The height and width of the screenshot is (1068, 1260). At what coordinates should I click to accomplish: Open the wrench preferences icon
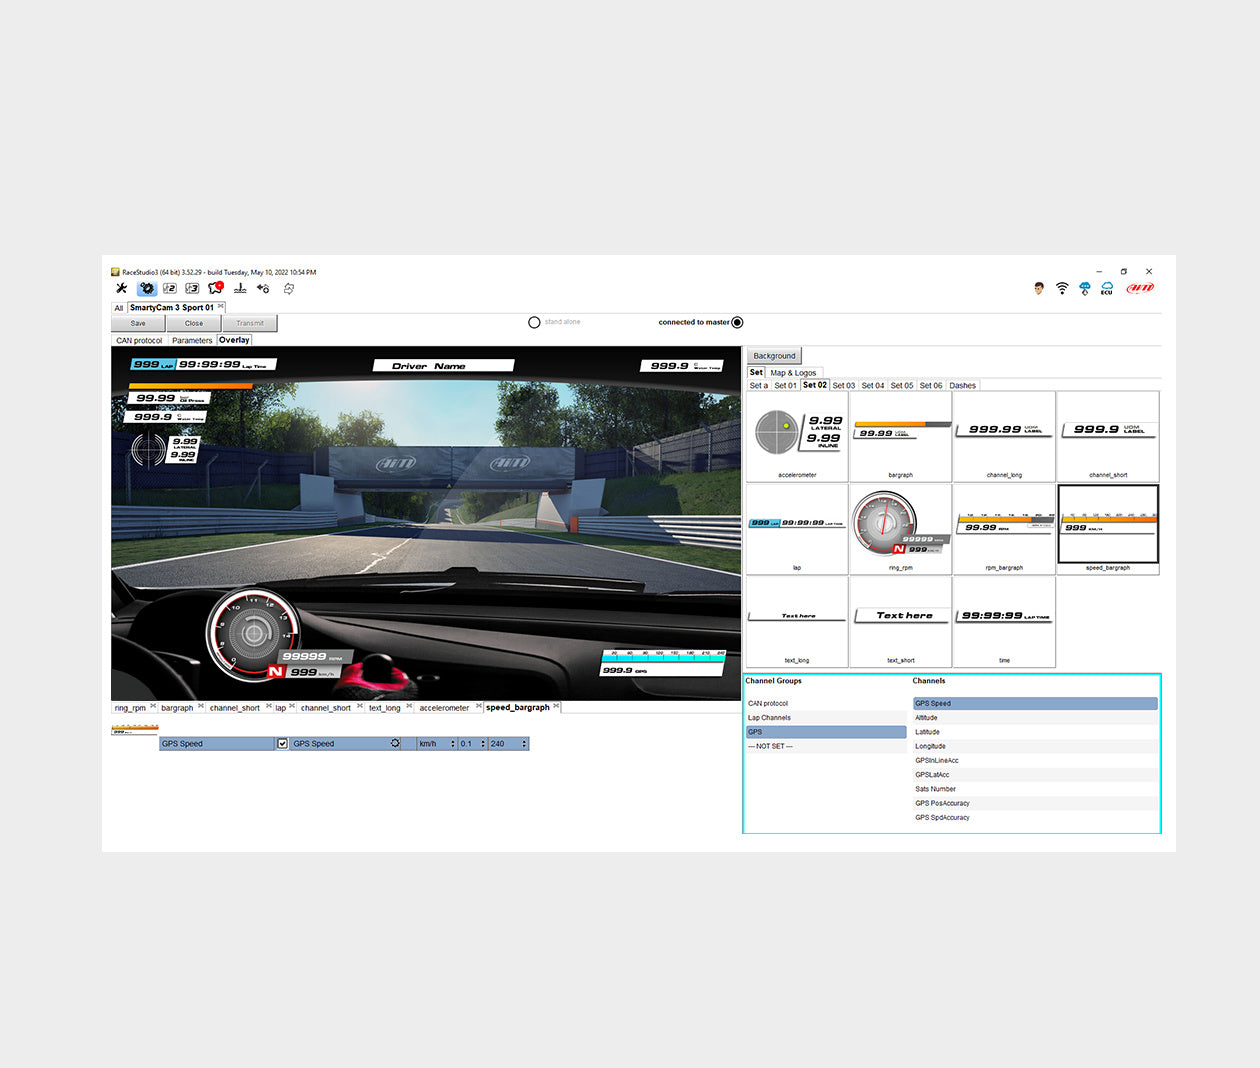click(121, 288)
